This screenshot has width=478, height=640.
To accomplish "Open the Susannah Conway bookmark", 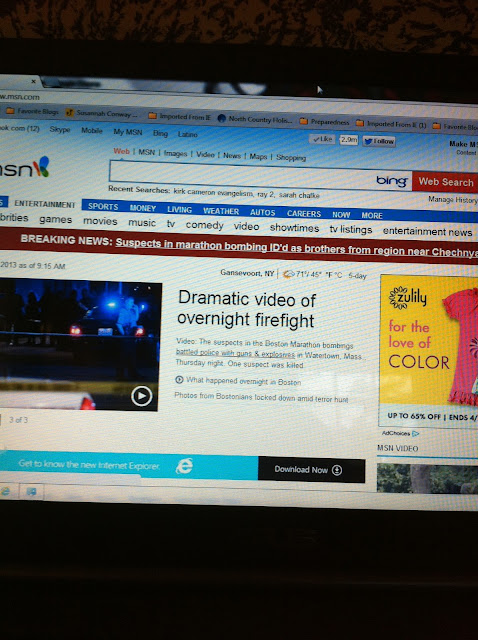I will (x=100, y=114).
